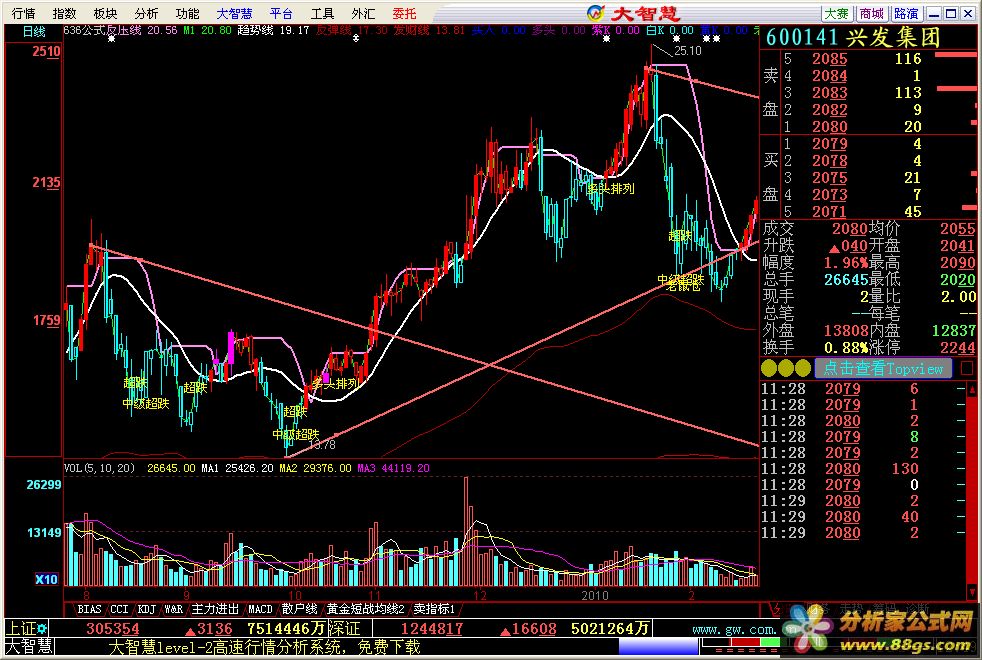Screen dimensions: 982x660
Task: Switch to the MACD indicator tab
Action: [x=261, y=609]
